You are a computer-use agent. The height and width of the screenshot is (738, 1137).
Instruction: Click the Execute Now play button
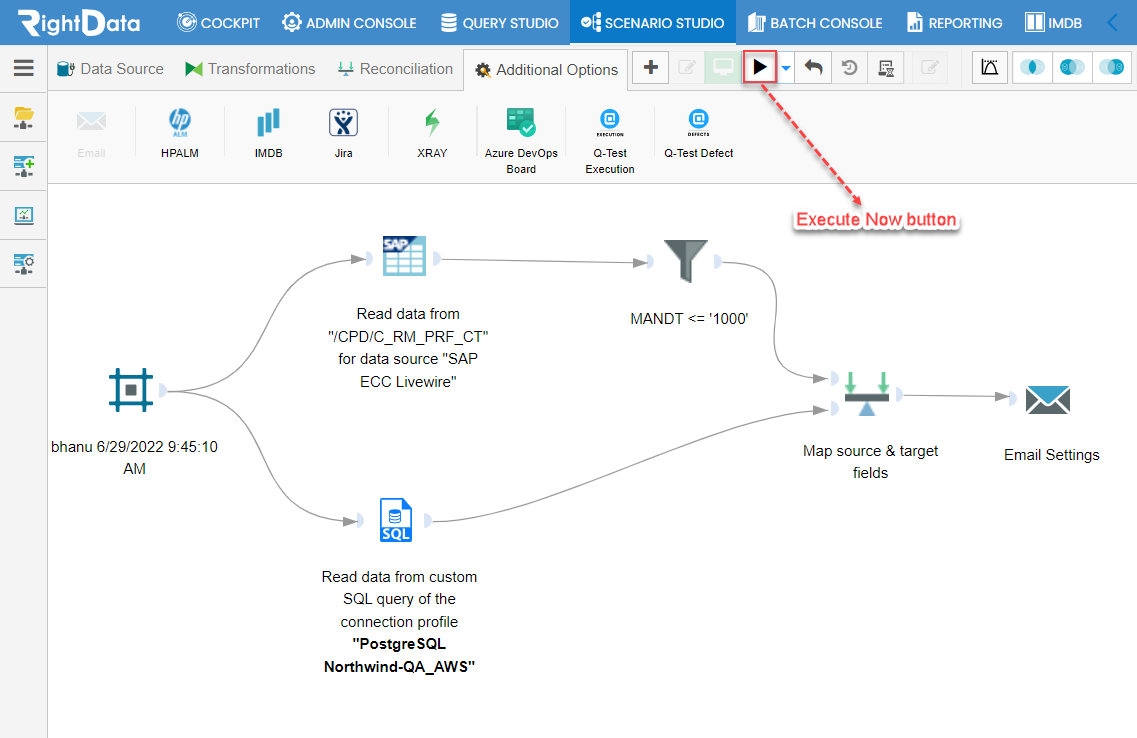(x=759, y=67)
